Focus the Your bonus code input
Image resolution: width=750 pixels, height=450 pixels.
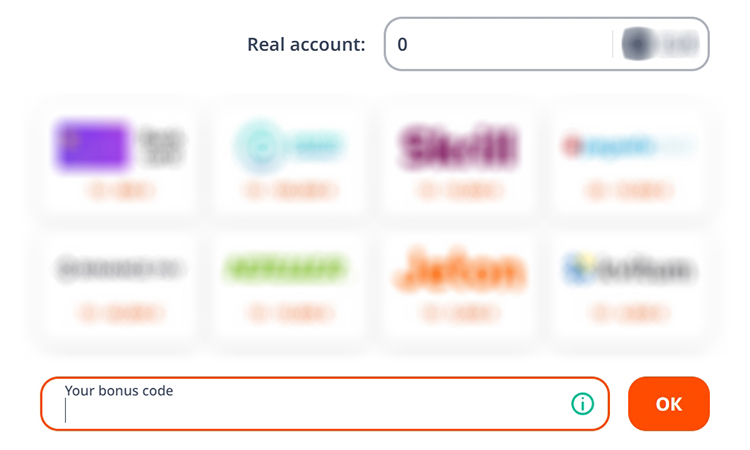[x=310, y=411]
